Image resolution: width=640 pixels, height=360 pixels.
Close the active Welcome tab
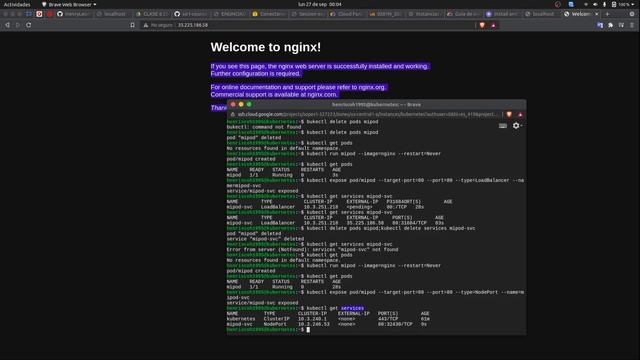coord(596,14)
